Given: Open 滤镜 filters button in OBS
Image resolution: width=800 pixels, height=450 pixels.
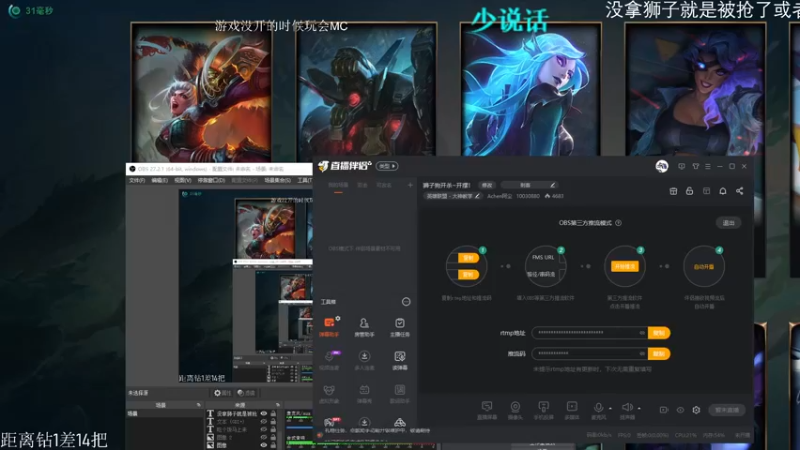Looking at the screenshot, I should [x=246, y=393].
